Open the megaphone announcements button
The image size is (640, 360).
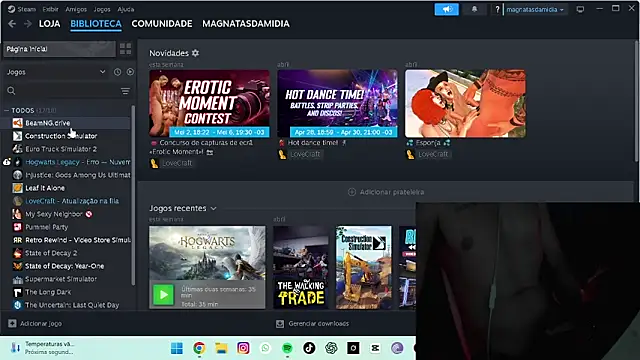click(447, 9)
